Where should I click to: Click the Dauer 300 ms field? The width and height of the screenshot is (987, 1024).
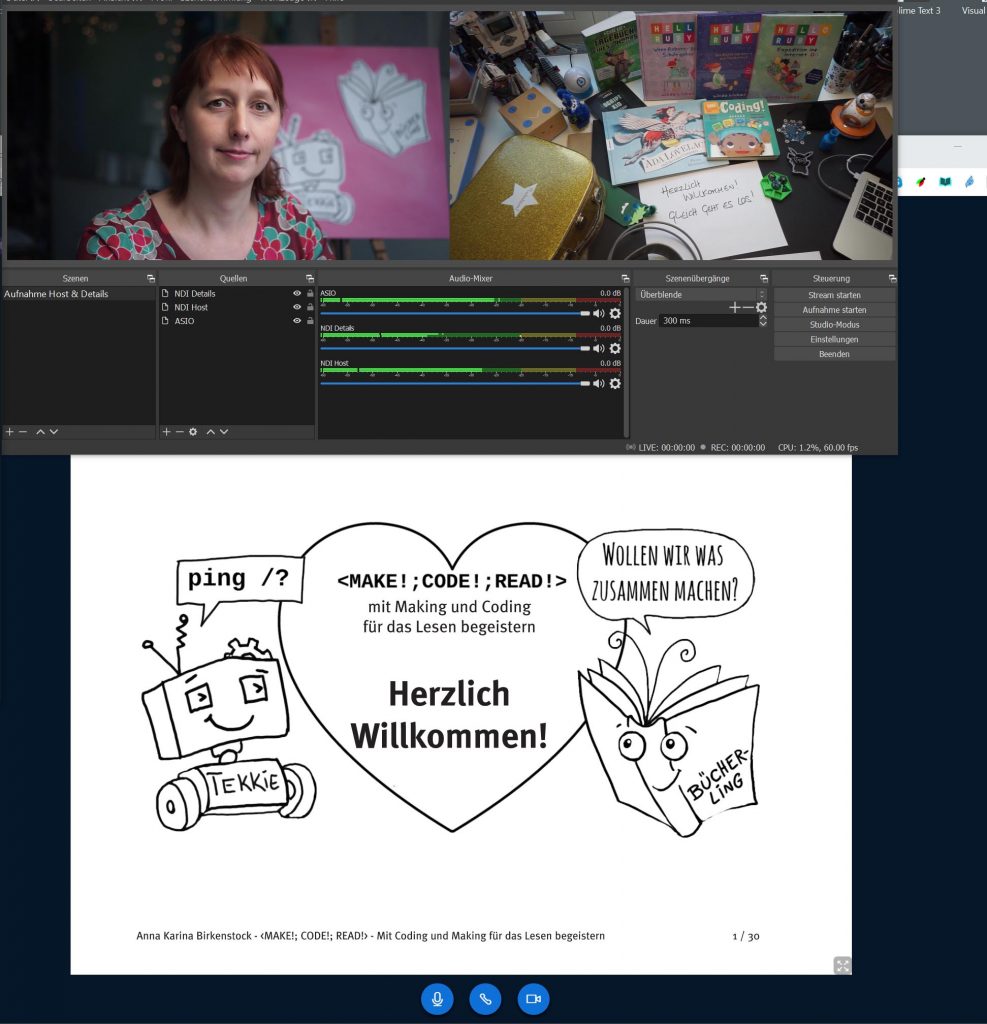click(x=709, y=321)
